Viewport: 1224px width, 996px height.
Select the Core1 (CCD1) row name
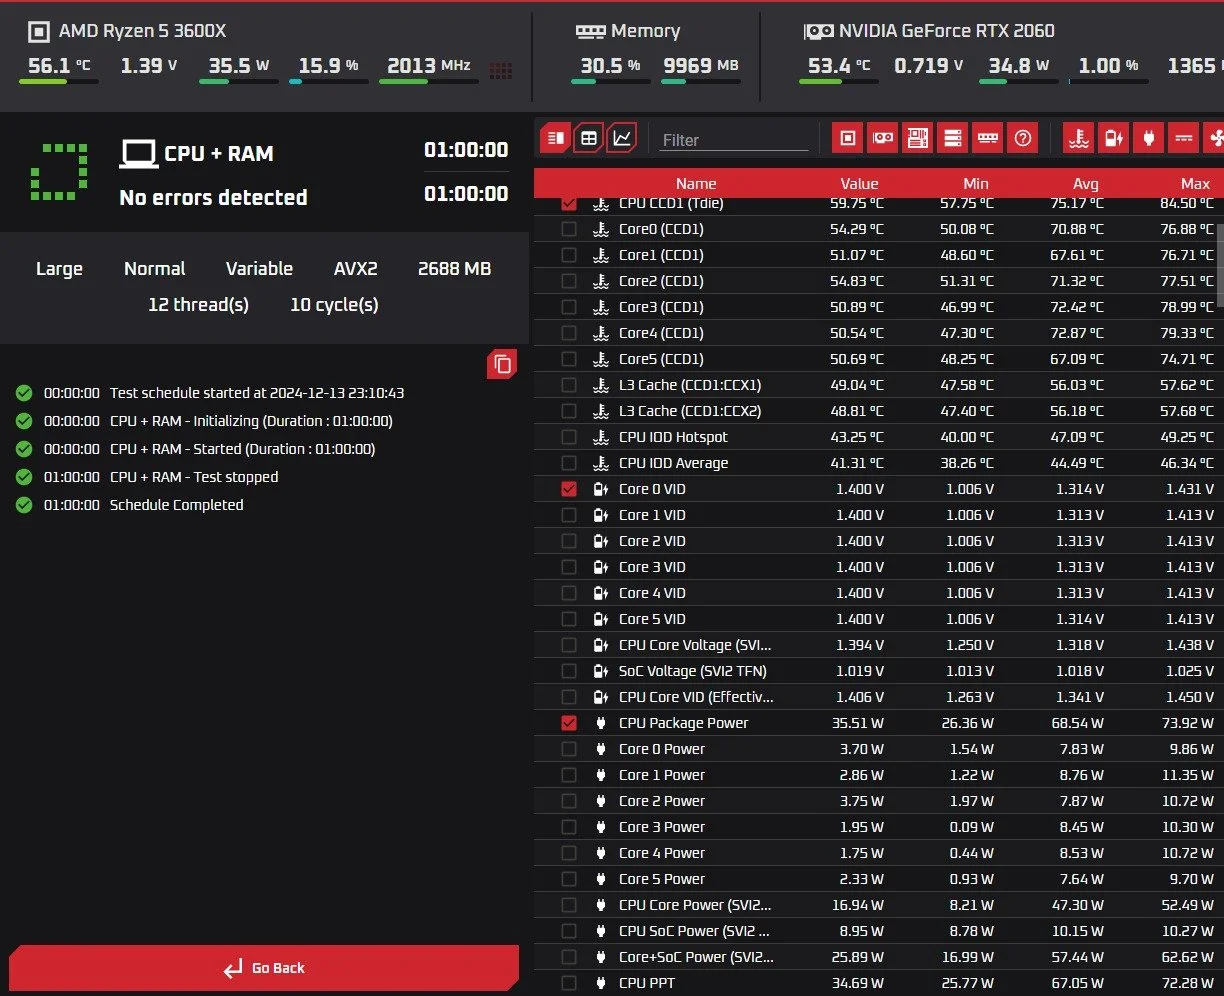tap(661, 255)
